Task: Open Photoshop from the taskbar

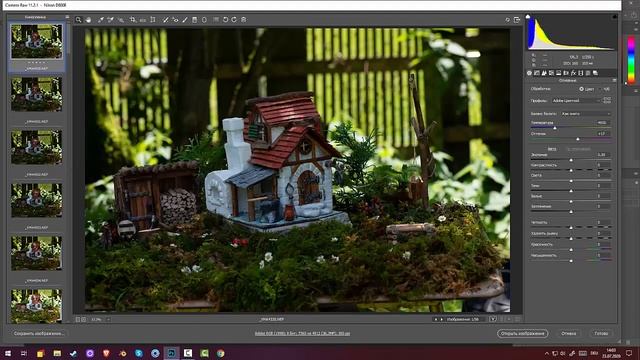Action: pyautogui.click(x=171, y=353)
